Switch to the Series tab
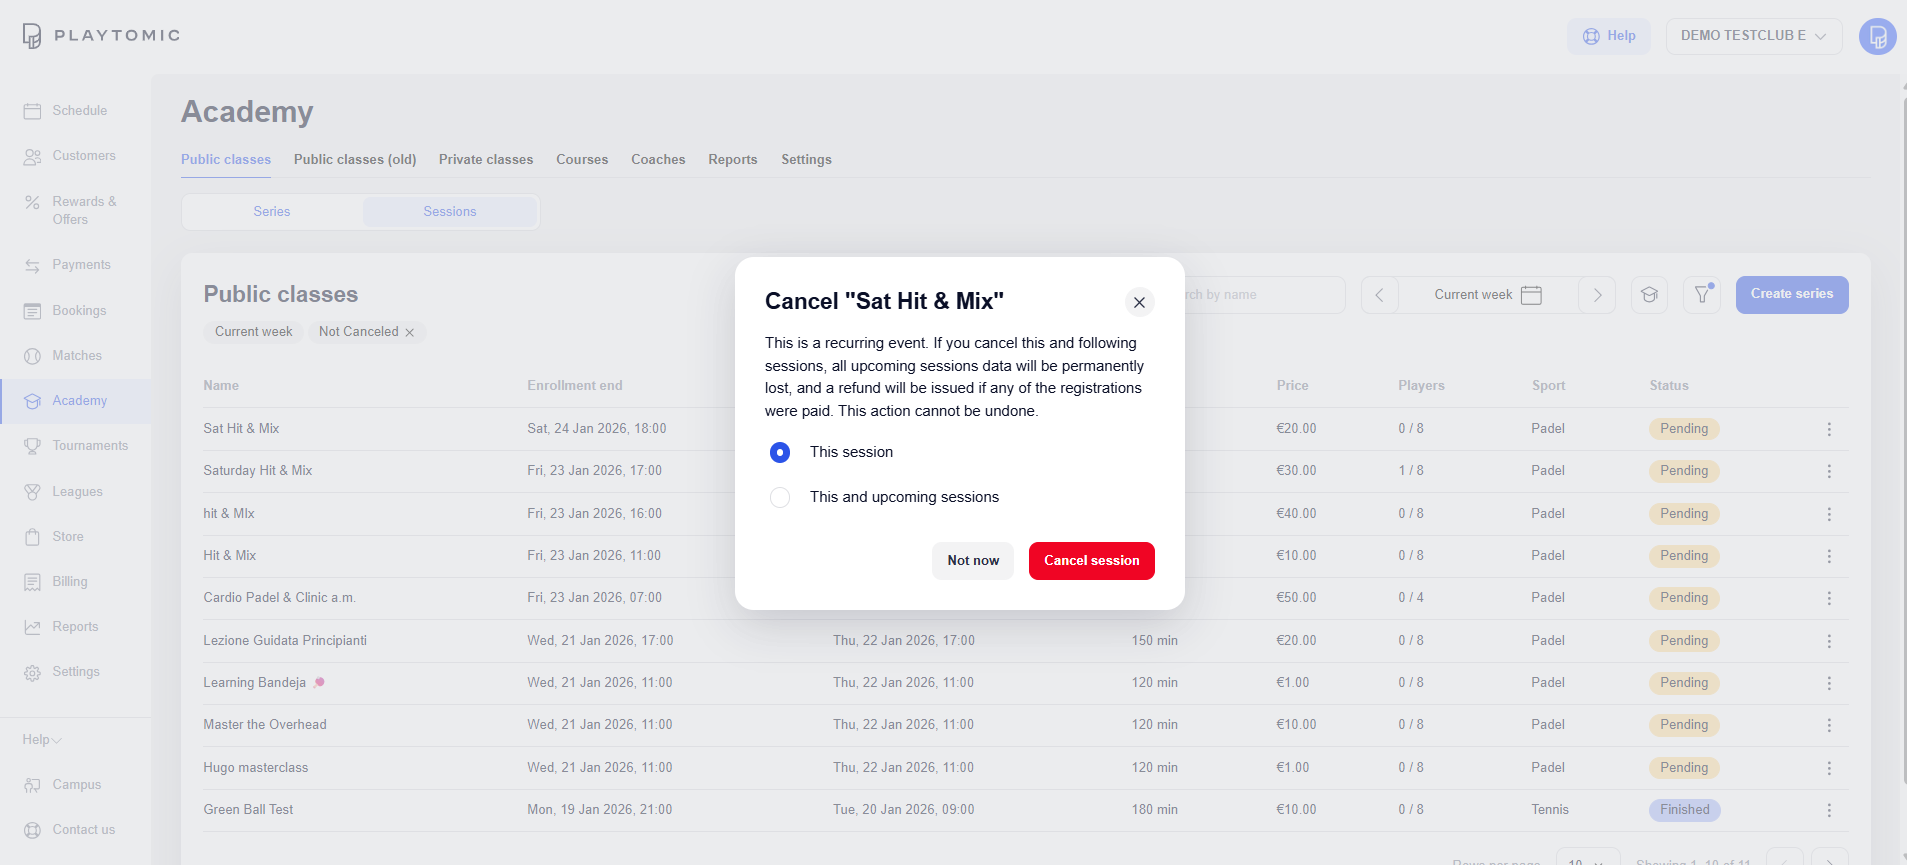The width and height of the screenshot is (1907, 865). [x=271, y=212]
